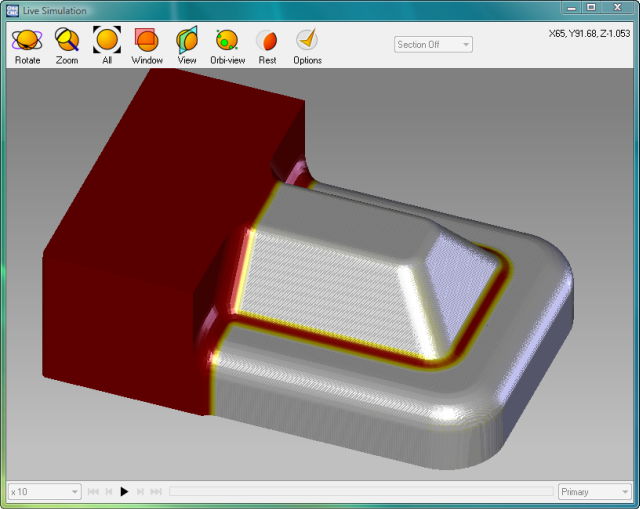Expand the Primary dropdown
Viewport: 640px width, 509px height.
tap(594, 492)
